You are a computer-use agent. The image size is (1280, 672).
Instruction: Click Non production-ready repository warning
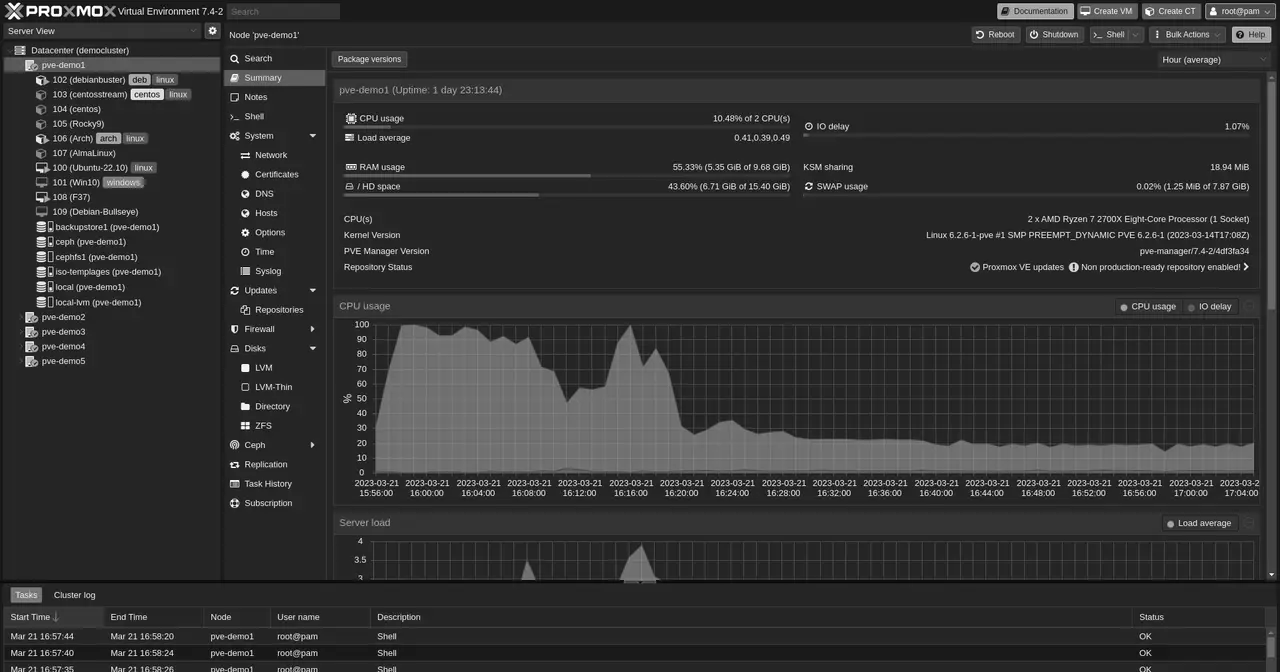coord(1159,267)
